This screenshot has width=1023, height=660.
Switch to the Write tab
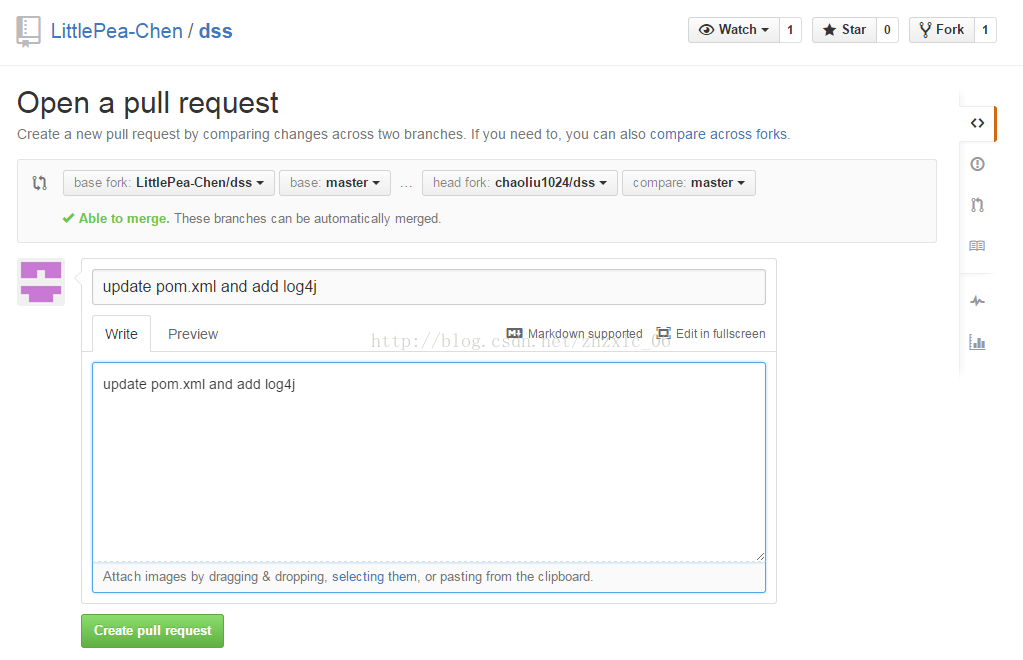(x=121, y=334)
